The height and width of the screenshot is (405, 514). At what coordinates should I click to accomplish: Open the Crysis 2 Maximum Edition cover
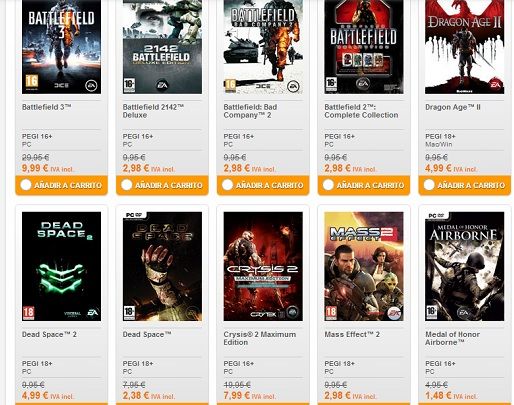[263, 266]
